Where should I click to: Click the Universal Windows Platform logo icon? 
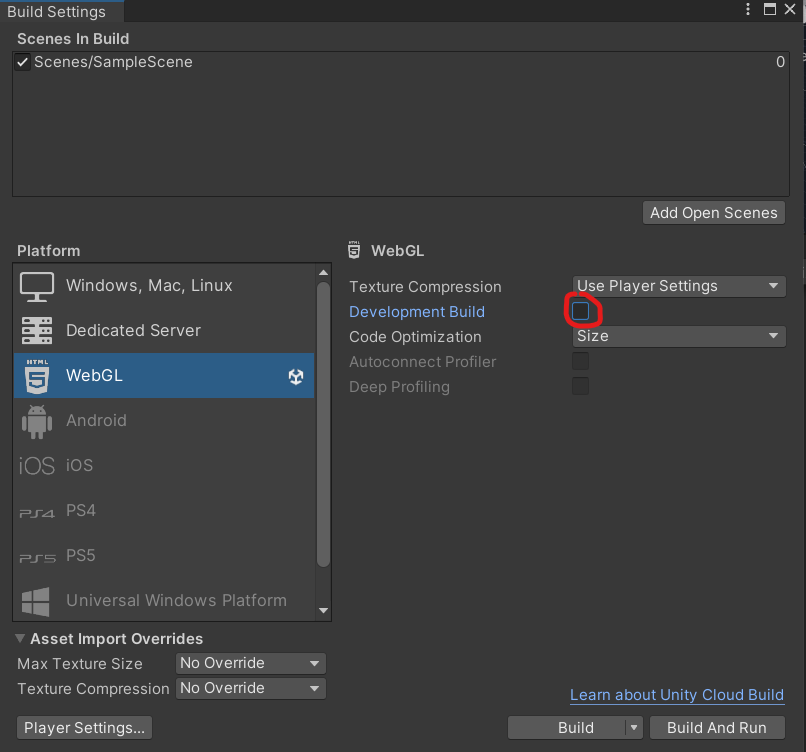[35, 601]
